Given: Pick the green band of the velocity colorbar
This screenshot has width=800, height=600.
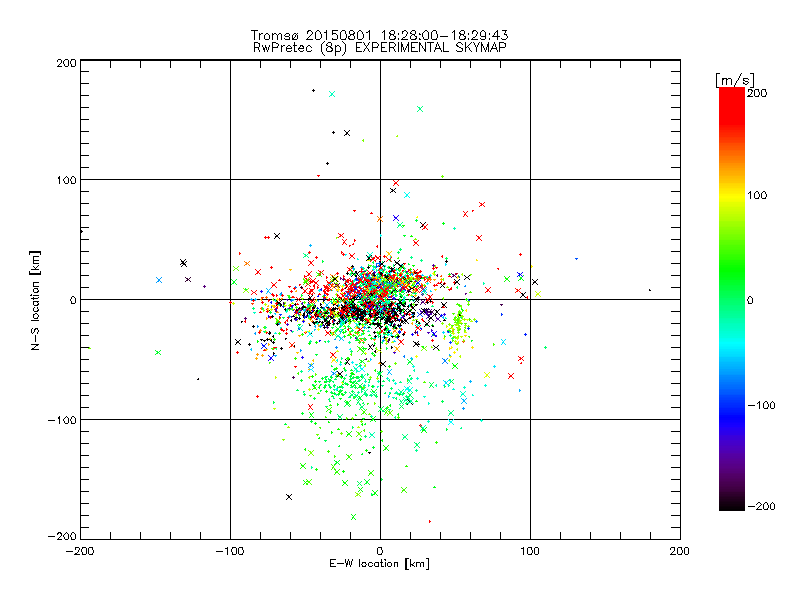Looking at the screenshot, I should pos(732,270).
